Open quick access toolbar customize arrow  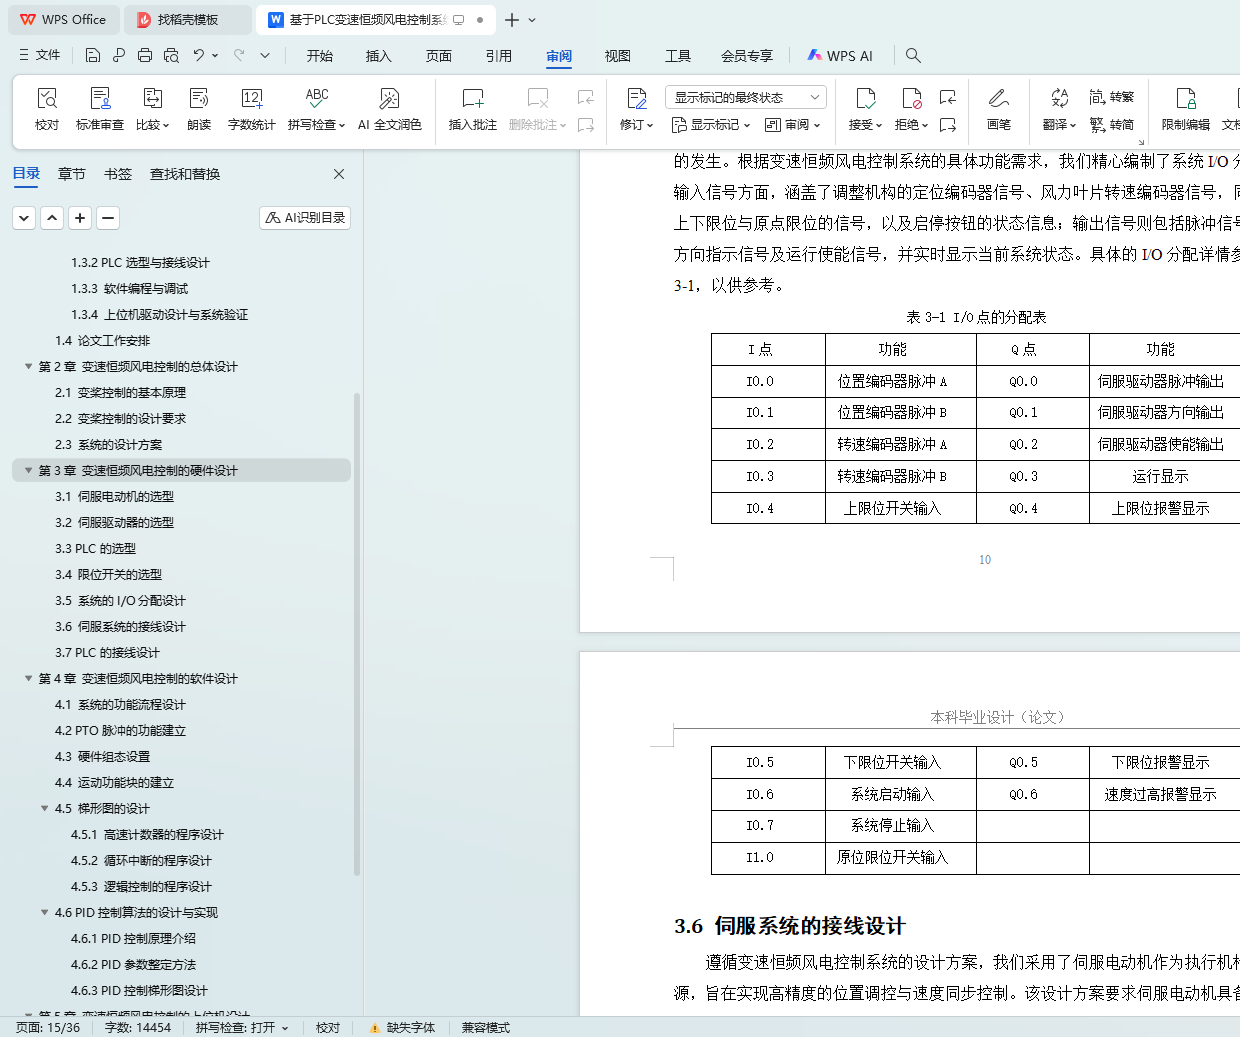(x=265, y=56)
